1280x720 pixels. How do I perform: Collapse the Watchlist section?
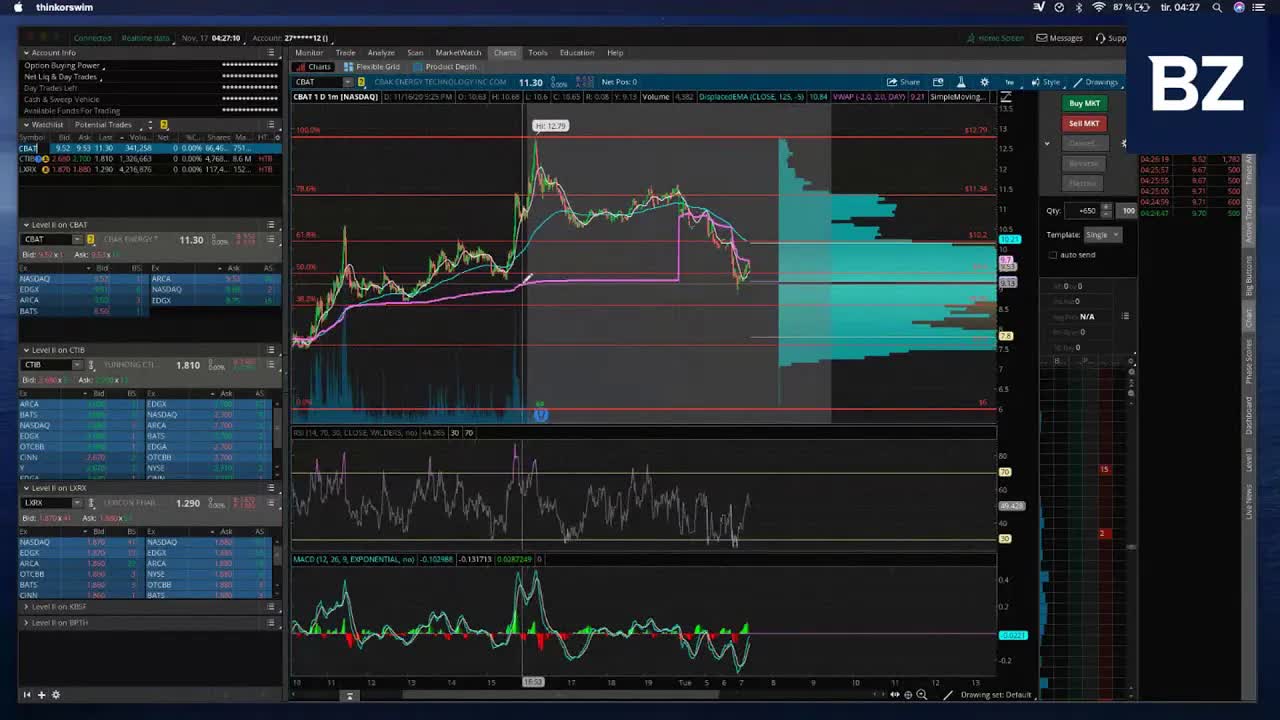(x=26, y=125)
